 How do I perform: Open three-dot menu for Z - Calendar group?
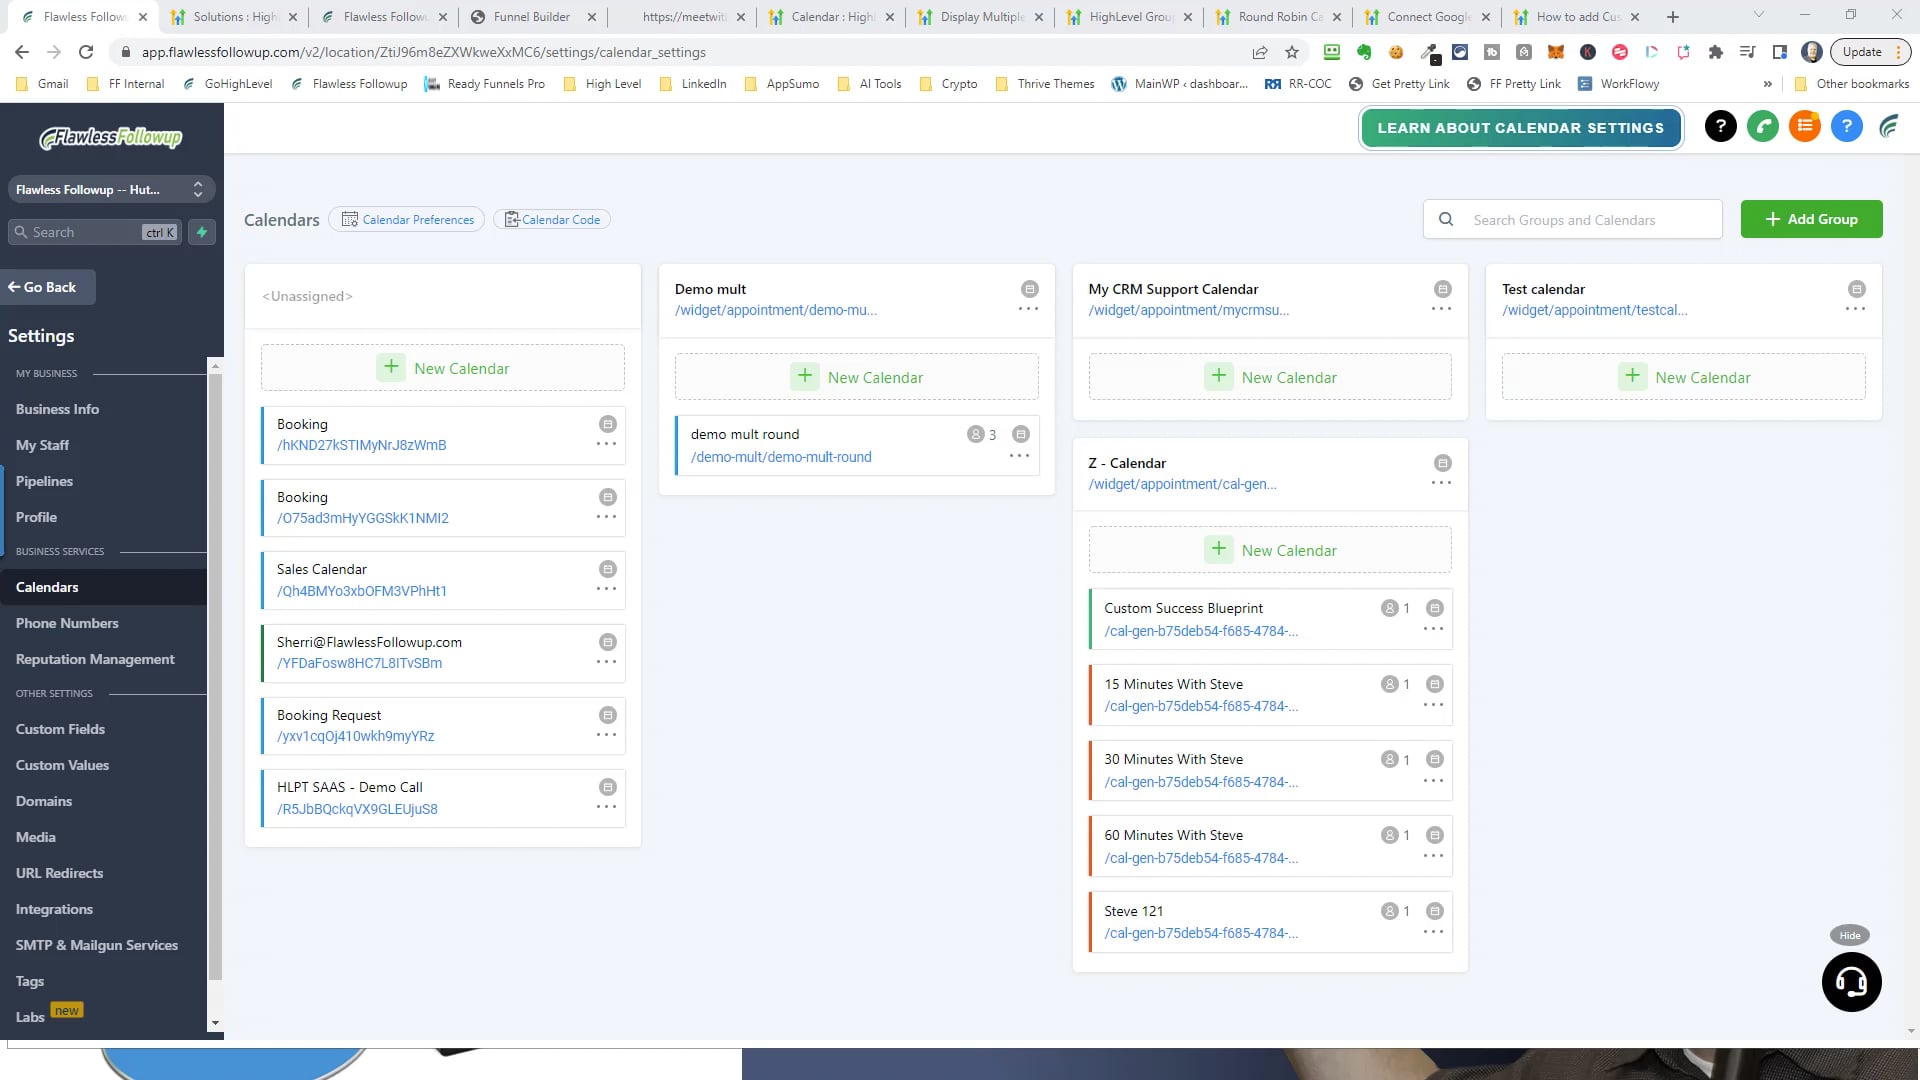pyautogui.click(x=1441, y=483)
